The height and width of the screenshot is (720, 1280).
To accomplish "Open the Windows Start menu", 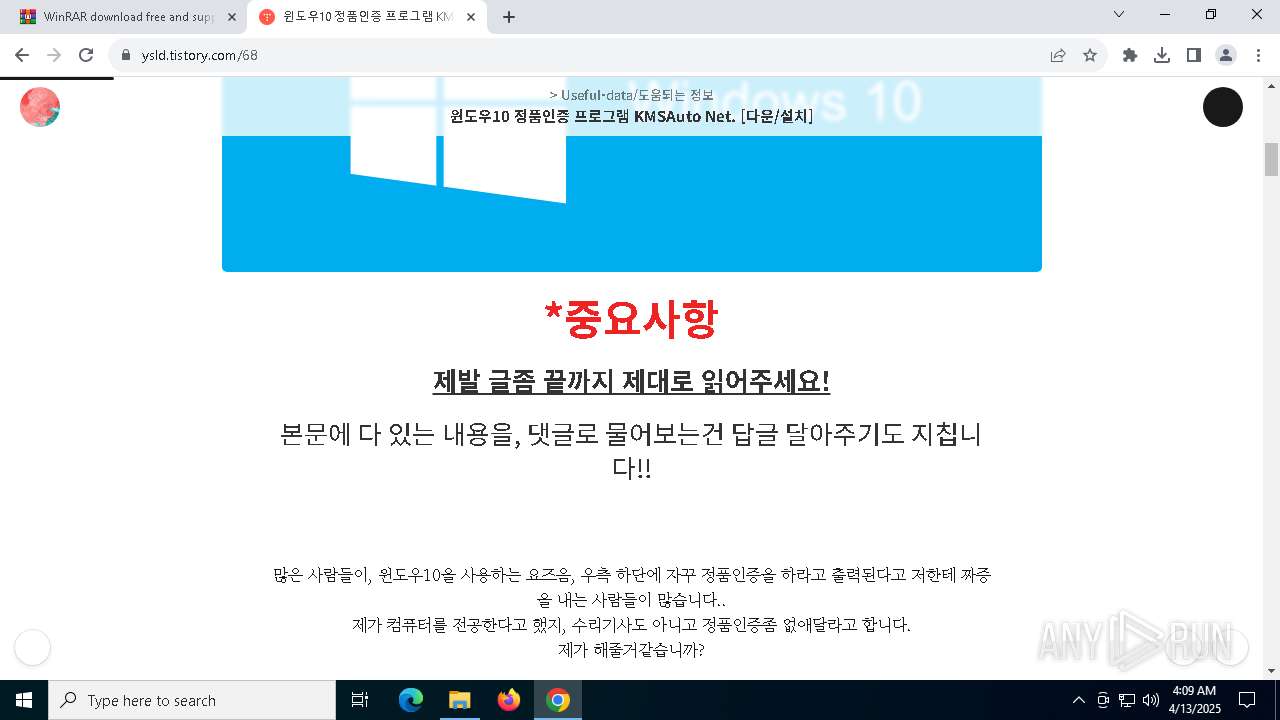I will [24, 700].
